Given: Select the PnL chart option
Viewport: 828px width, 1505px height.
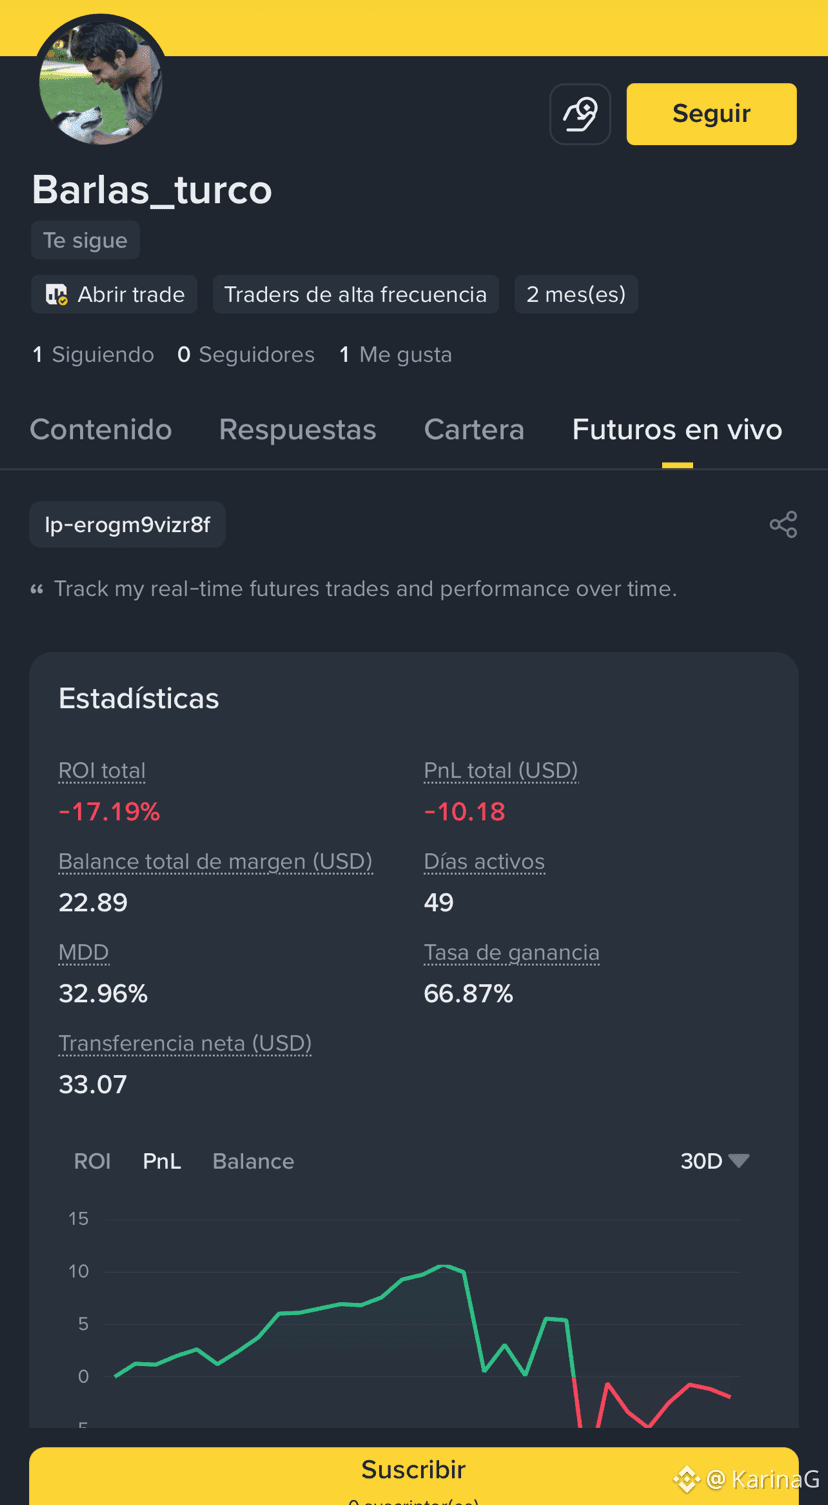Looking at the screenshot, I should pyautogui.click(x=162, y=1161).
